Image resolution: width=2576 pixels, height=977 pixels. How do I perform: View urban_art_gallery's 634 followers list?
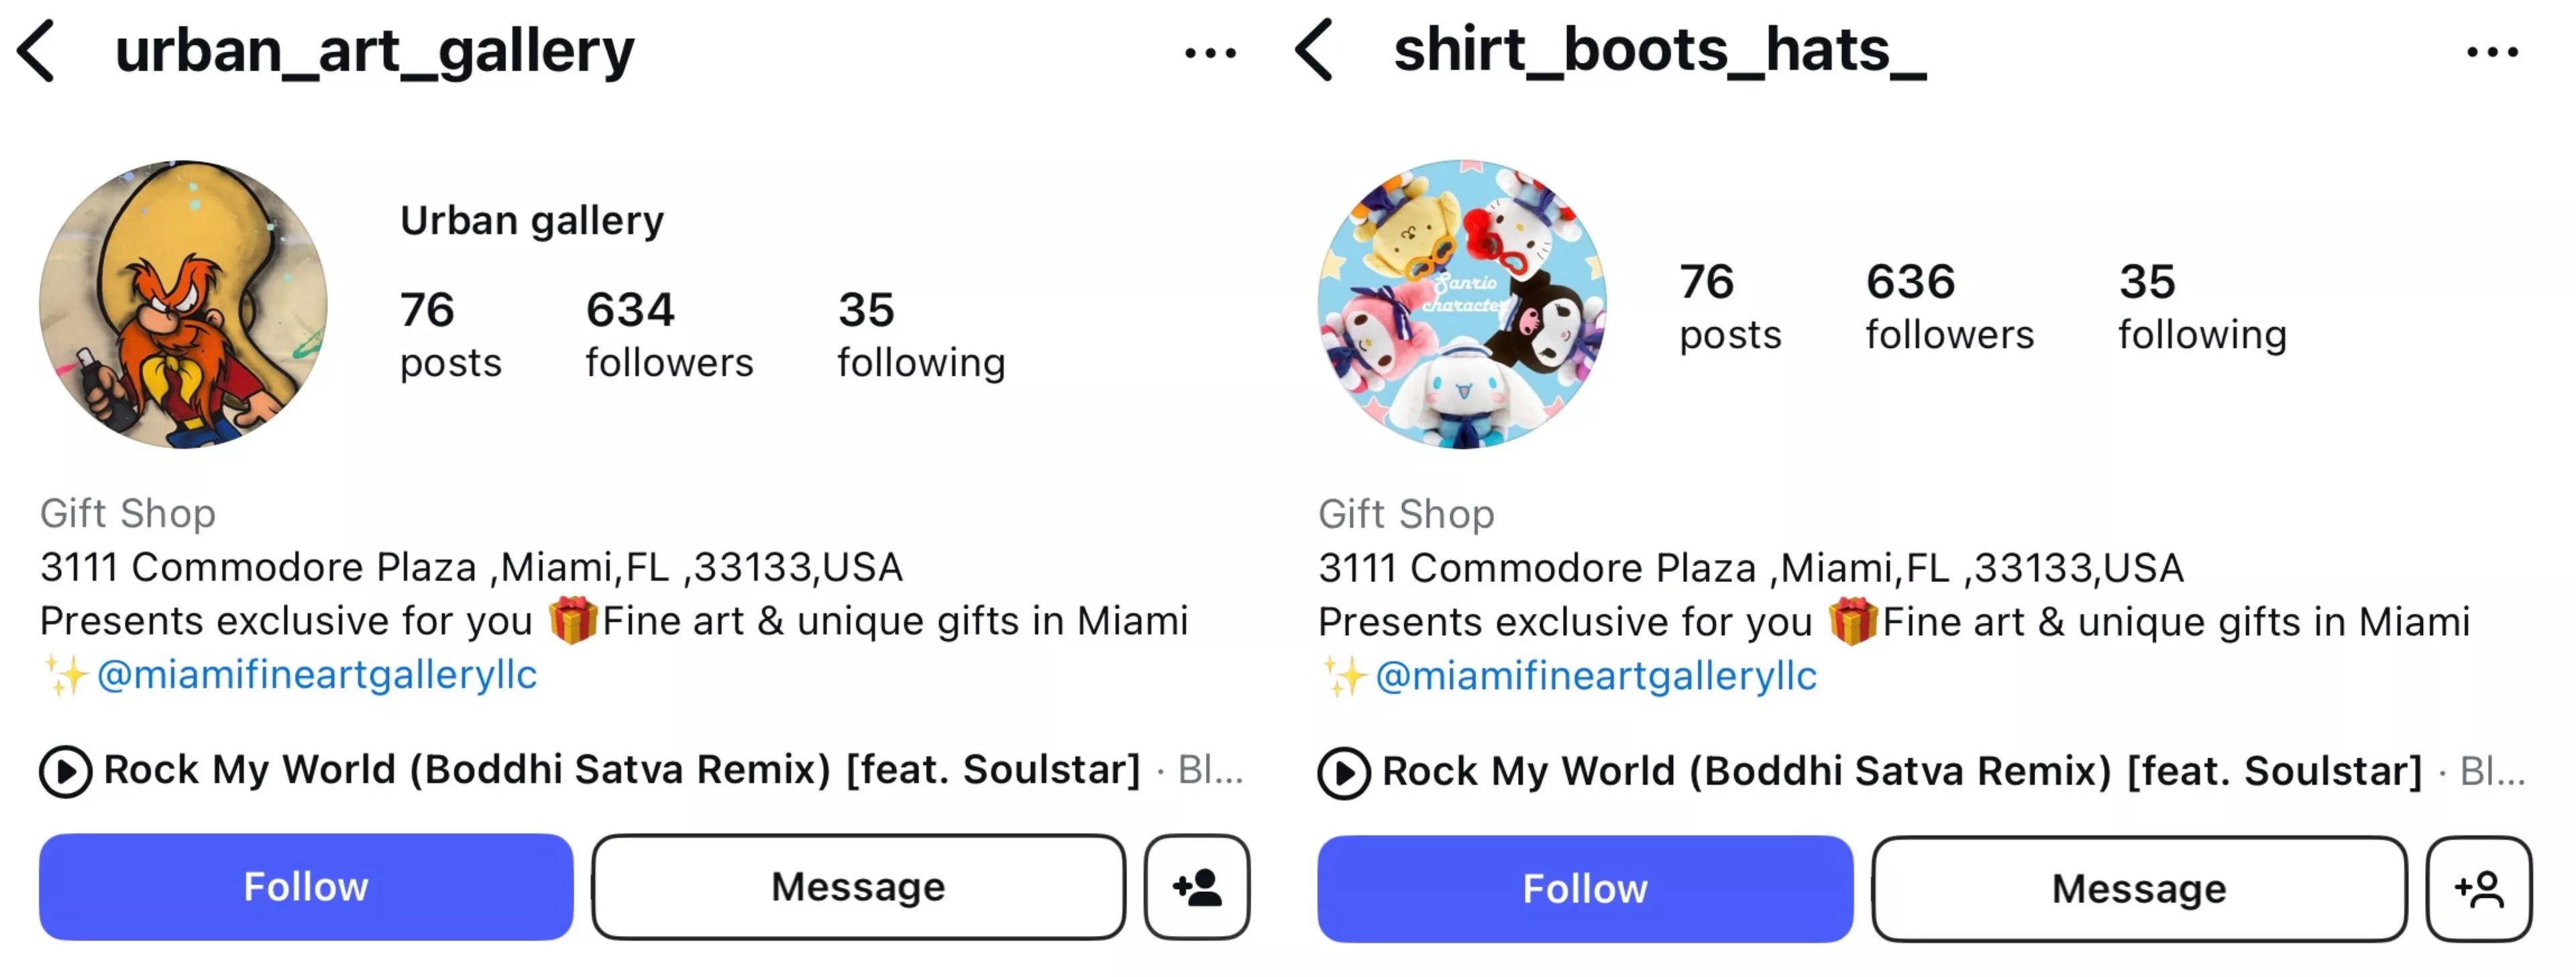pyautogui.click(x=669, y=335)
